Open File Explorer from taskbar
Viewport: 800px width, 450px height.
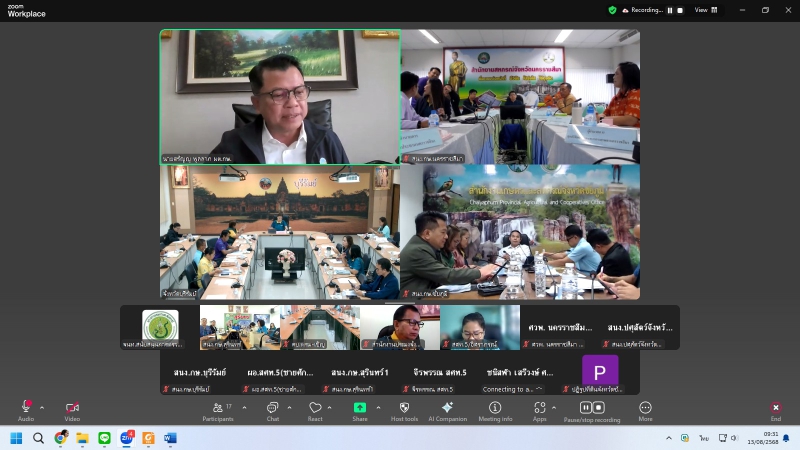click(83, 438)
